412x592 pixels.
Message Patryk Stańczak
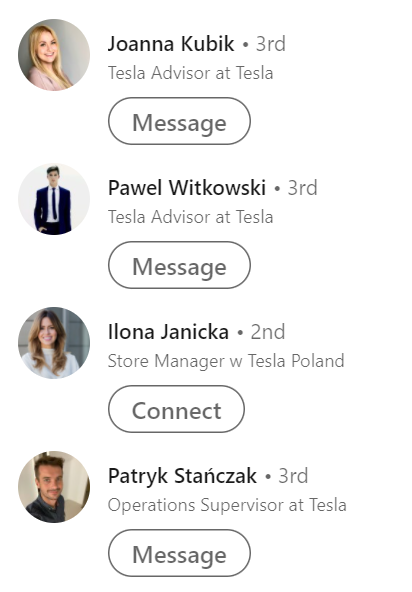(x=179, y=553)
